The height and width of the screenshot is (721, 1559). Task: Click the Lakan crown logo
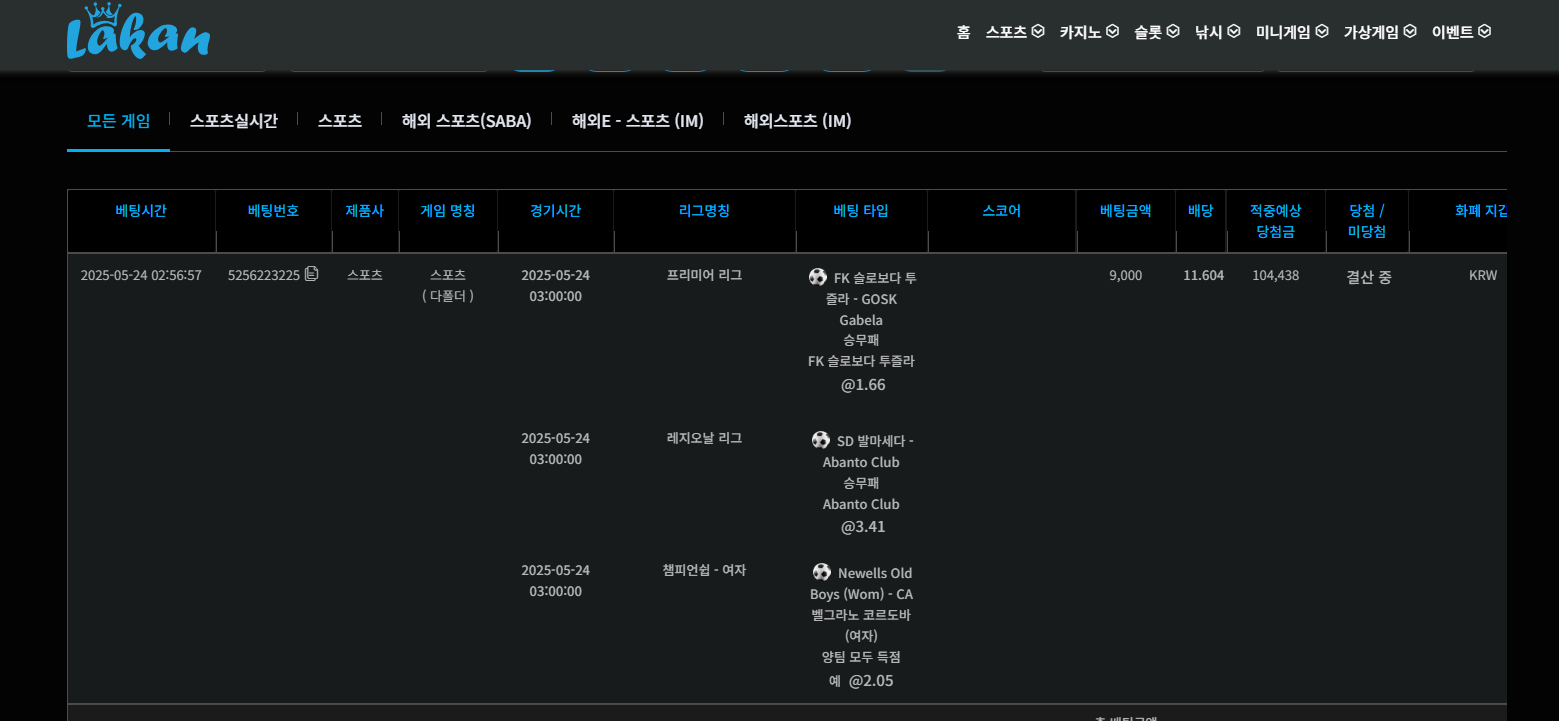pyautogui.click(x=138, y=32)
